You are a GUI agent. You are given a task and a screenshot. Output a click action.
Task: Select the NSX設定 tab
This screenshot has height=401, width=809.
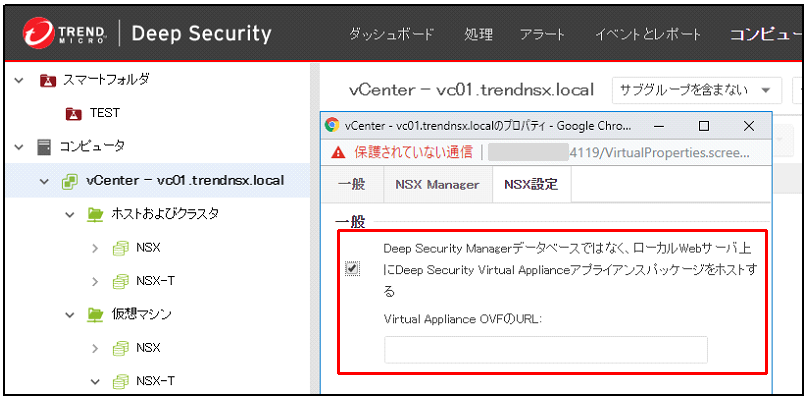531,185
